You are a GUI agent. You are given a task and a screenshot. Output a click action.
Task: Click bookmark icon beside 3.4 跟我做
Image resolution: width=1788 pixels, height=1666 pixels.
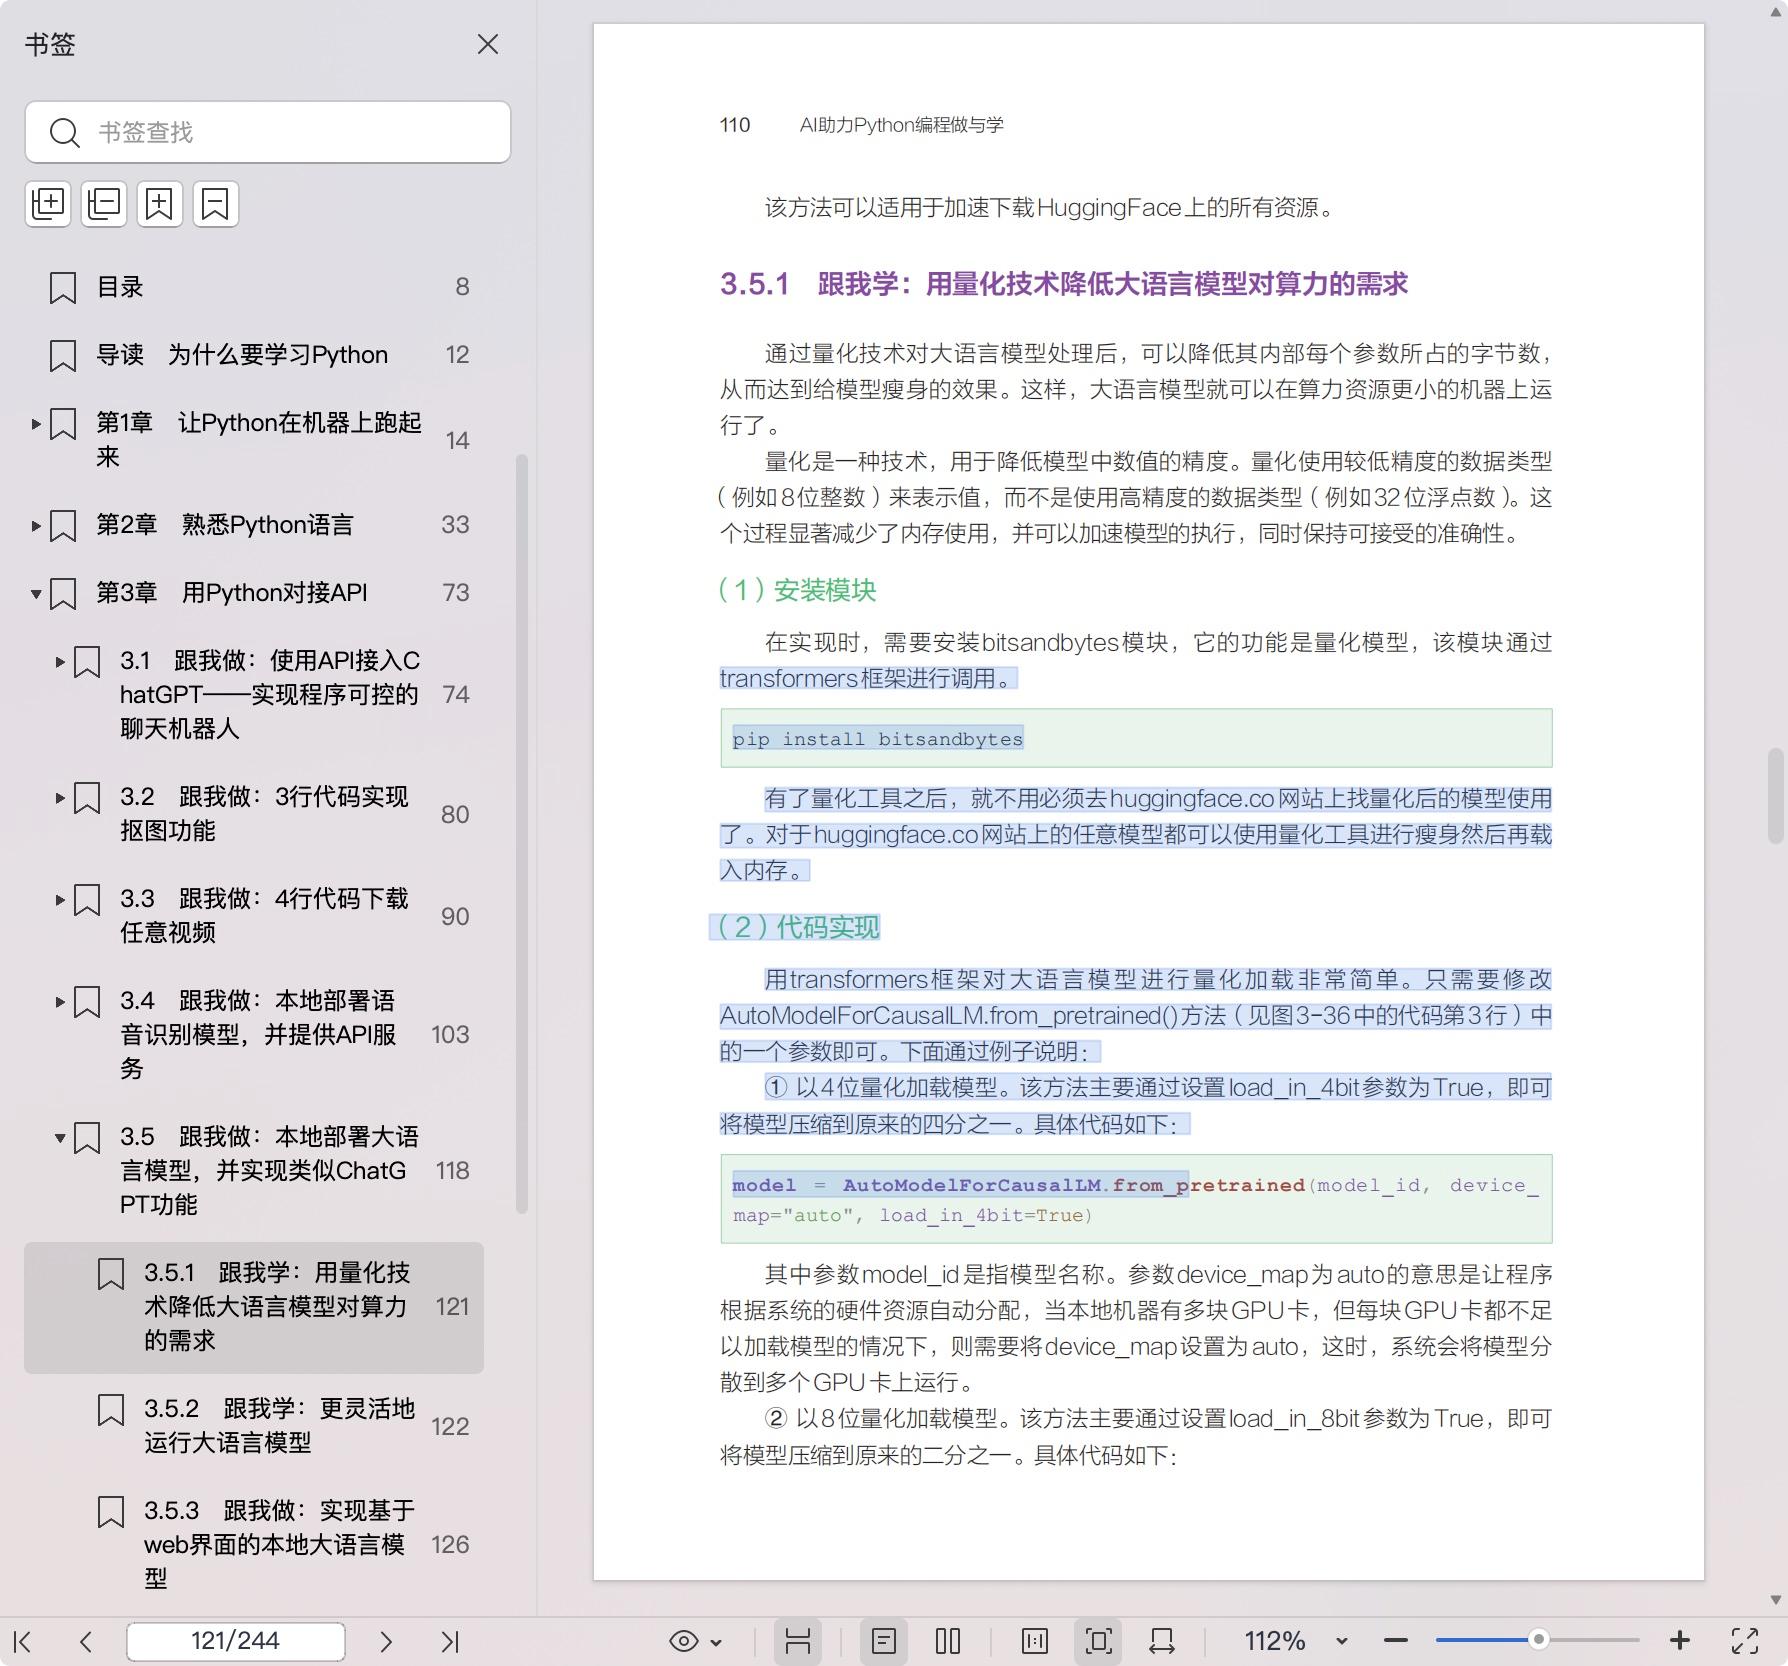[87, 1002]
